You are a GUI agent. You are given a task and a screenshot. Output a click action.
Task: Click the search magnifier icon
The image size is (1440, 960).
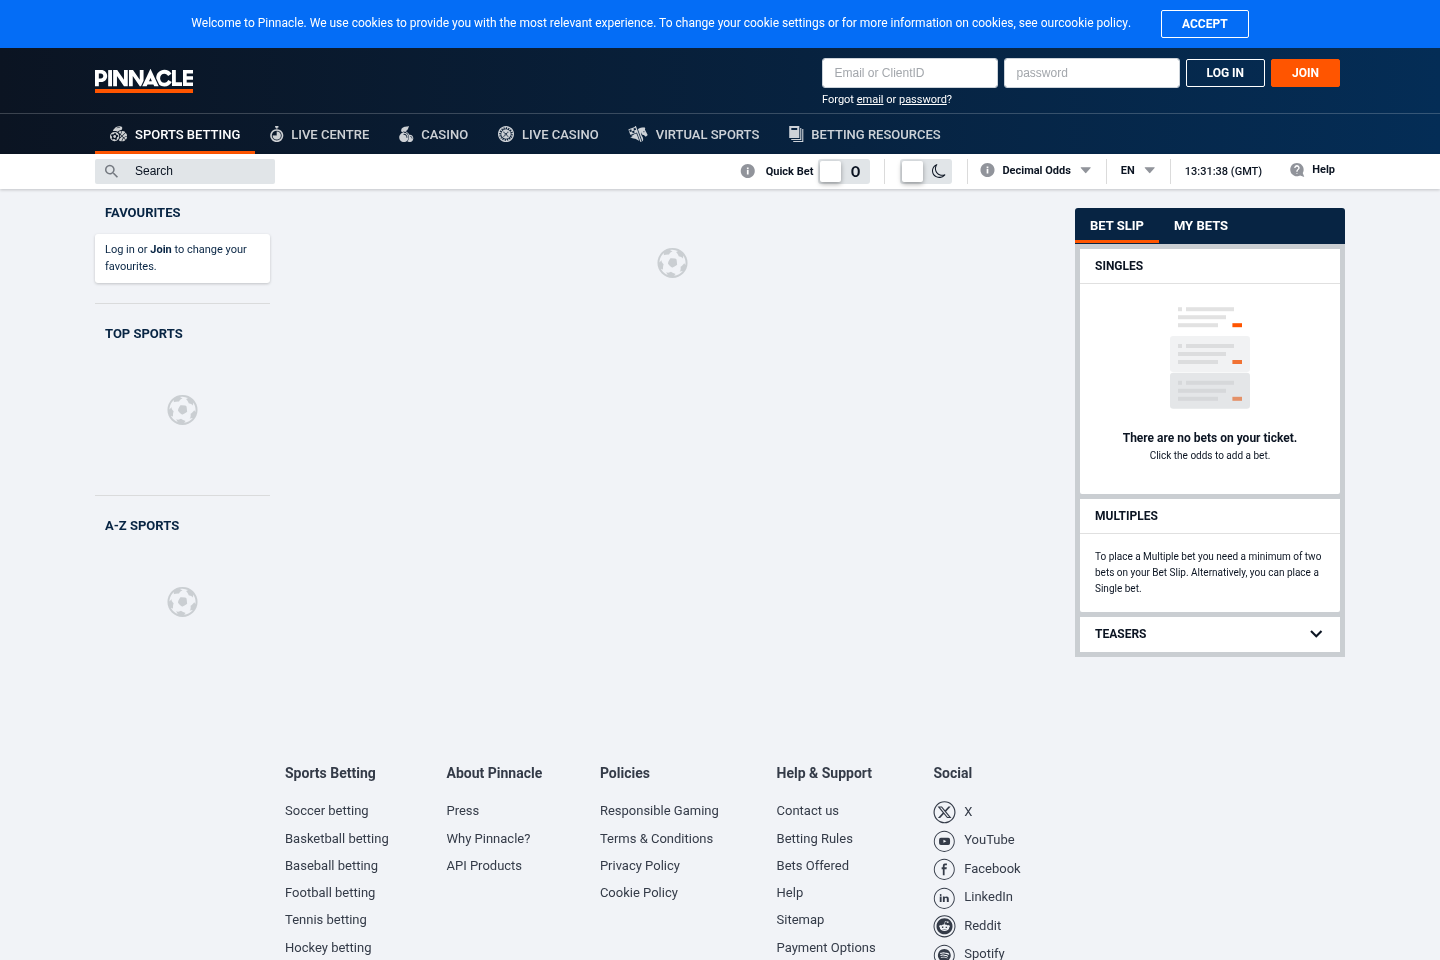coord(112,171)
